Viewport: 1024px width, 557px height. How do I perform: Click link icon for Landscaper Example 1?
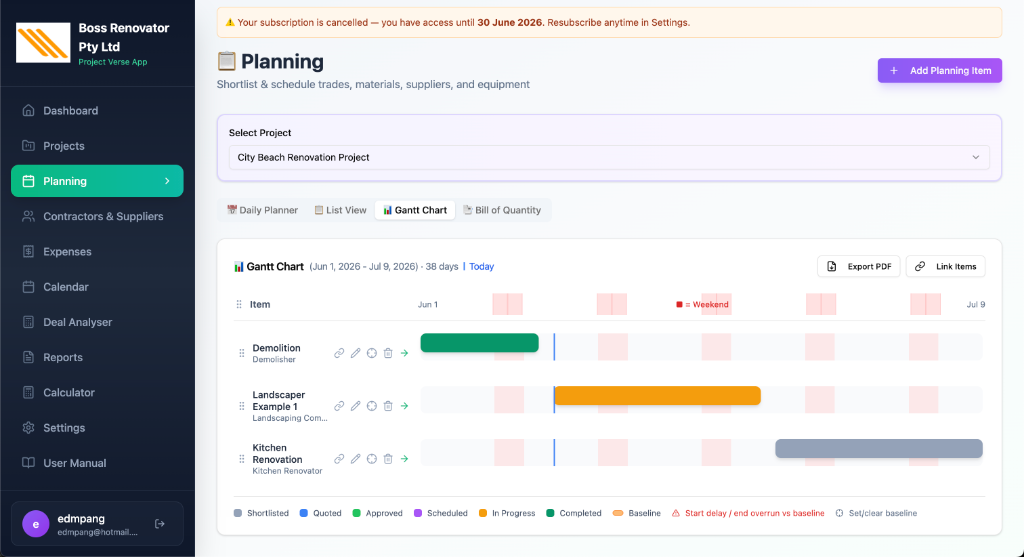[339, 406]
